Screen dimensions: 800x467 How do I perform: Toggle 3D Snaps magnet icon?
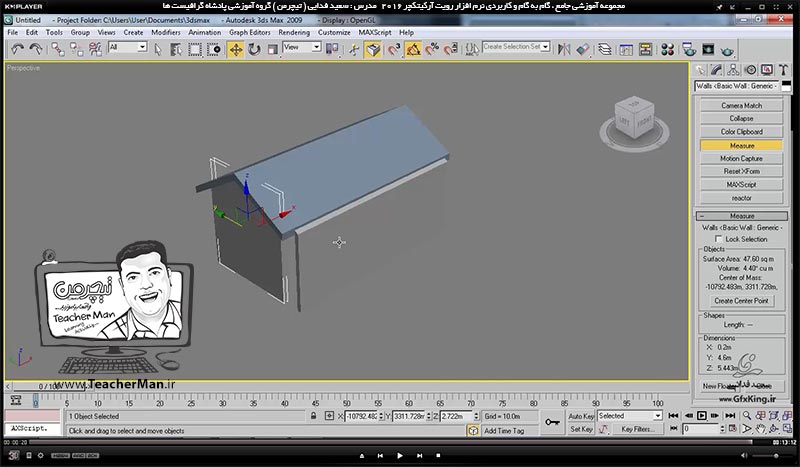click(393, 49)
